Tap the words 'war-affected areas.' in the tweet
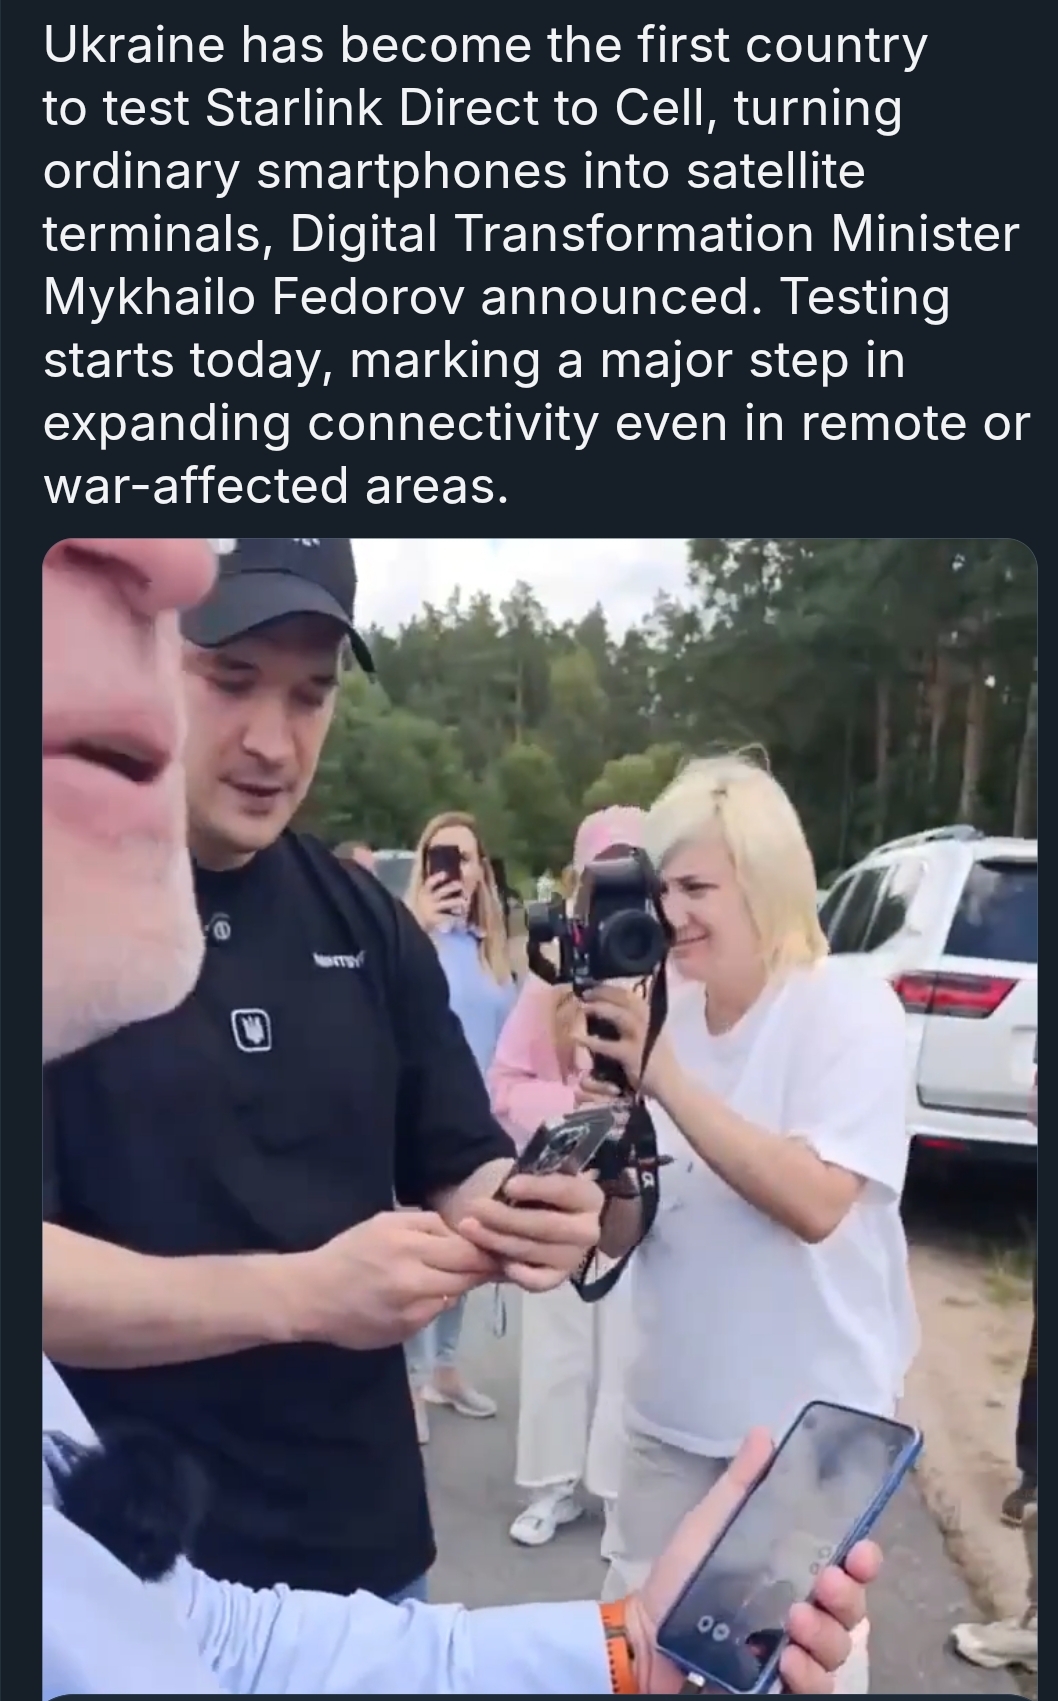The height and width of the screenshot is (1701, 1058). (270, 486)
